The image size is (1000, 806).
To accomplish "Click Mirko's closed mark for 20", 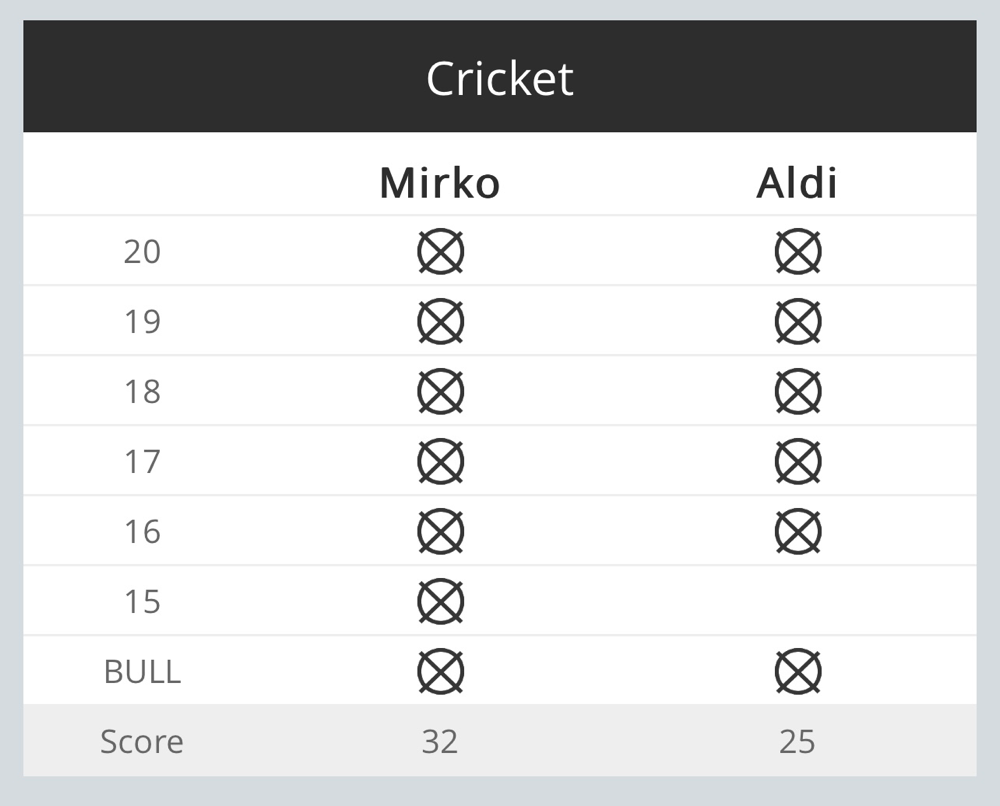I will click(x=440, y=251).
